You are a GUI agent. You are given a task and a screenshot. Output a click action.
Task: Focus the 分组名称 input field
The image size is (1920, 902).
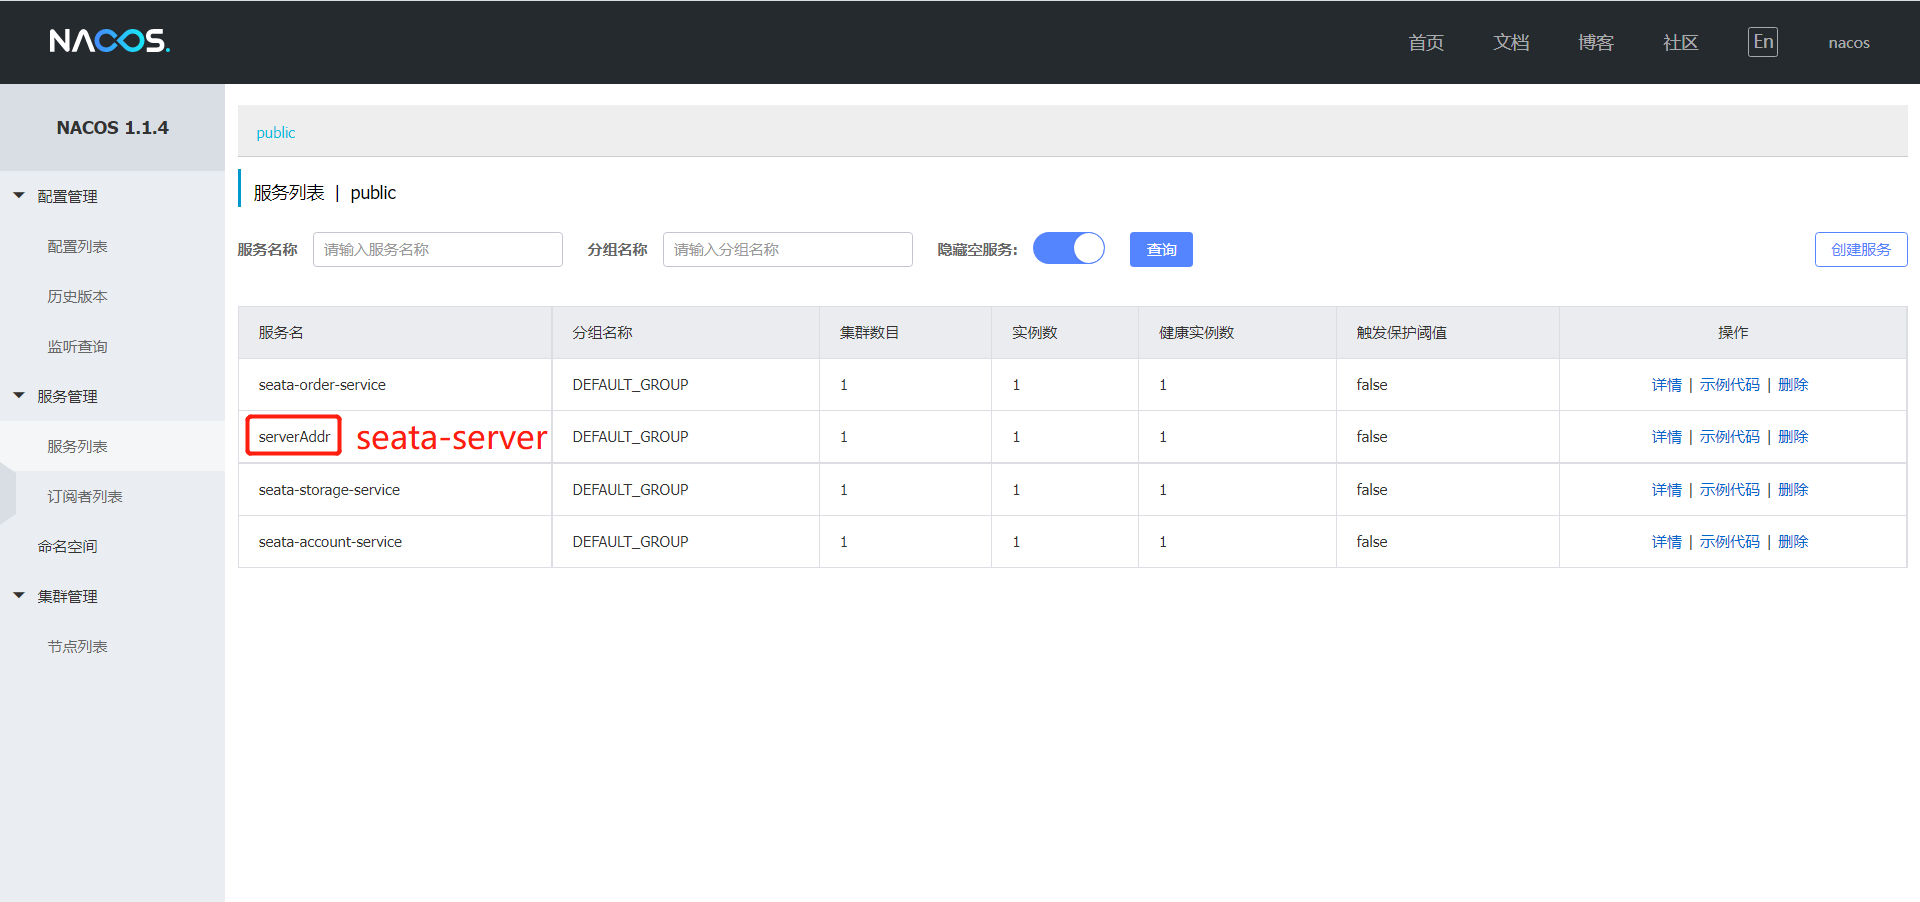click(x=788, y=249)
